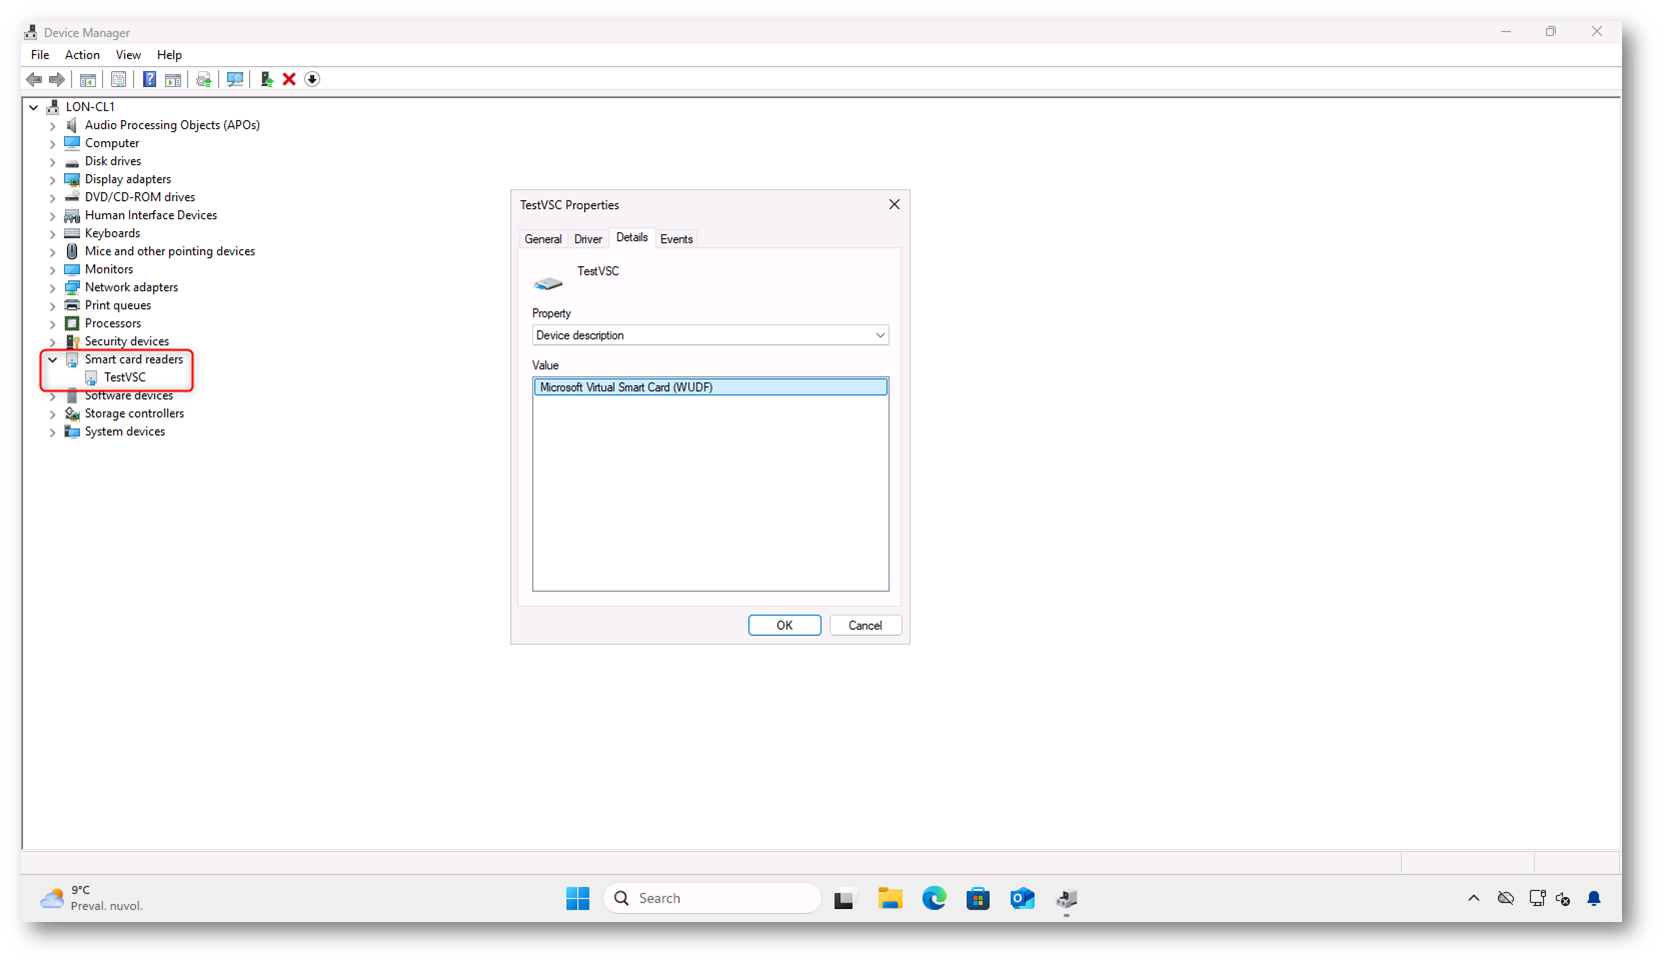Show hidden icons with the tray chevron
1664x964 pixels.
1473,899
